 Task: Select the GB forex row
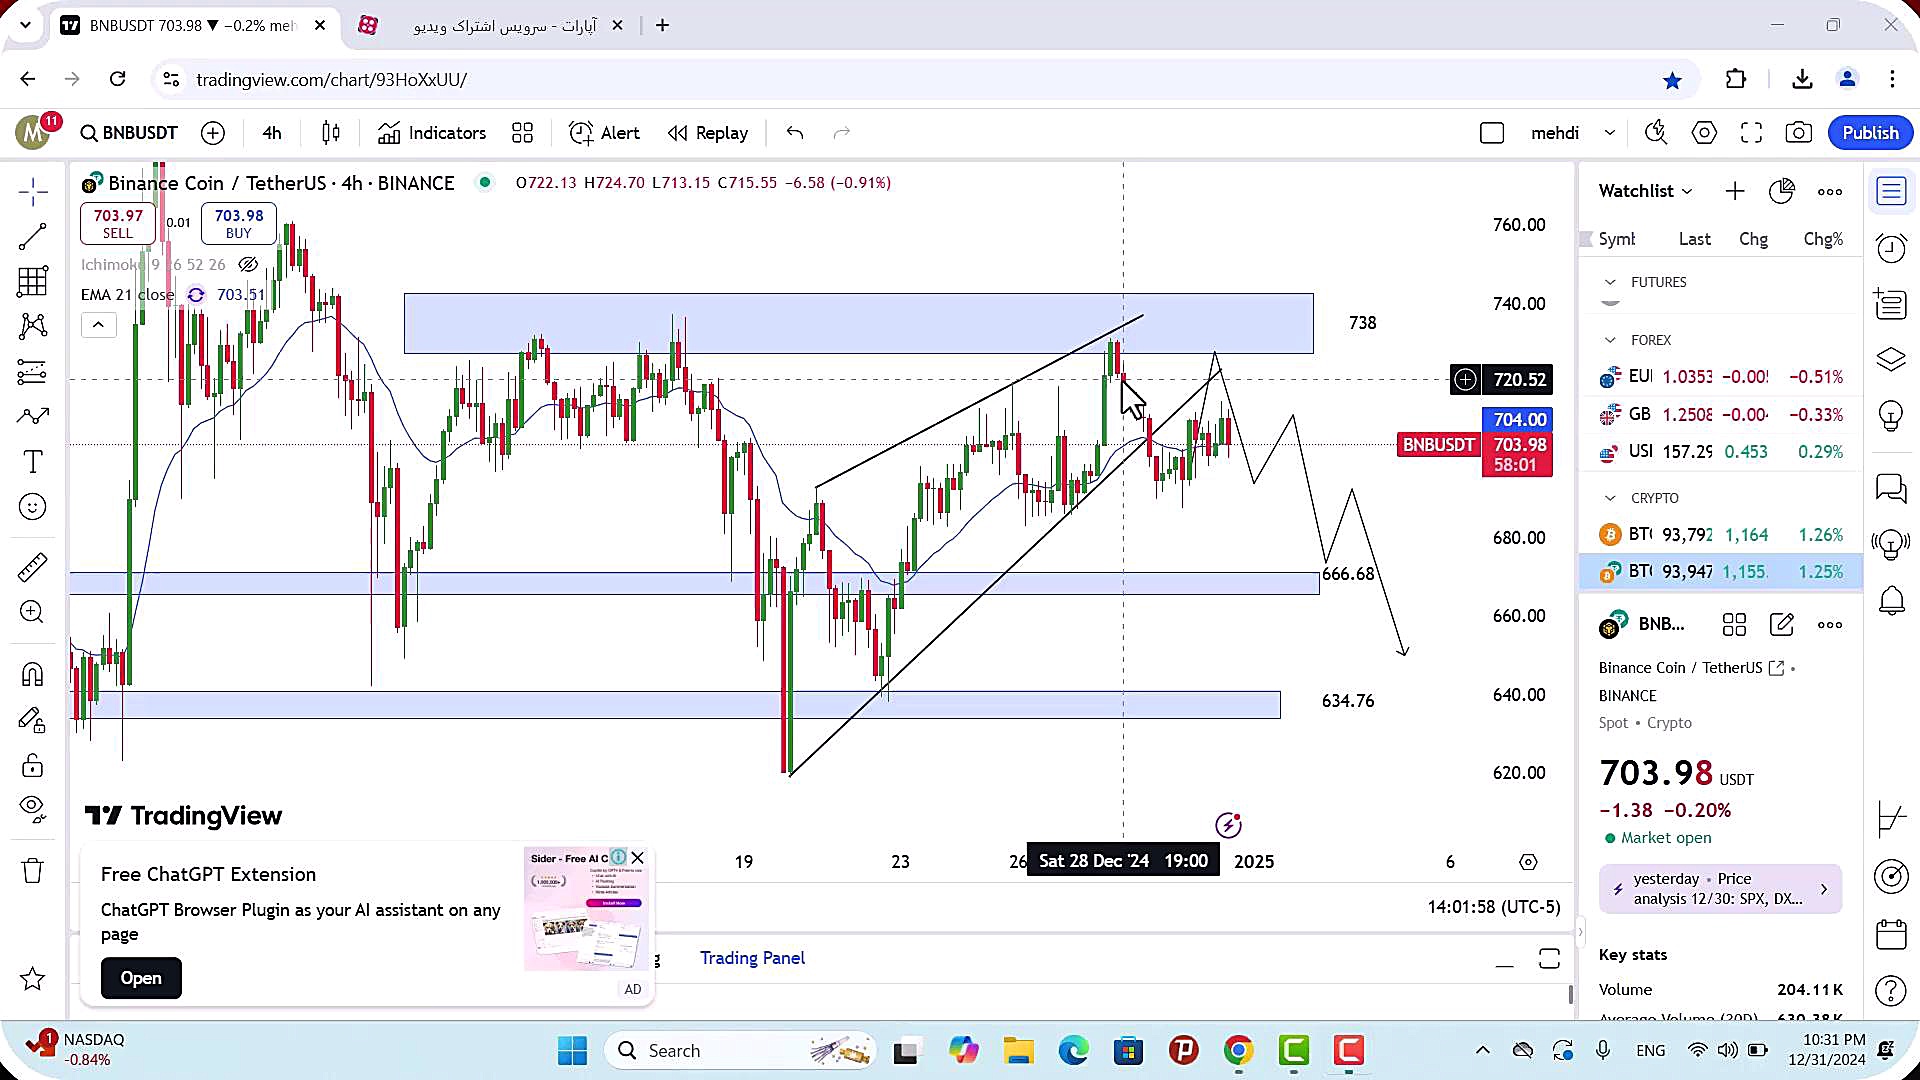tap(1721, 415)
